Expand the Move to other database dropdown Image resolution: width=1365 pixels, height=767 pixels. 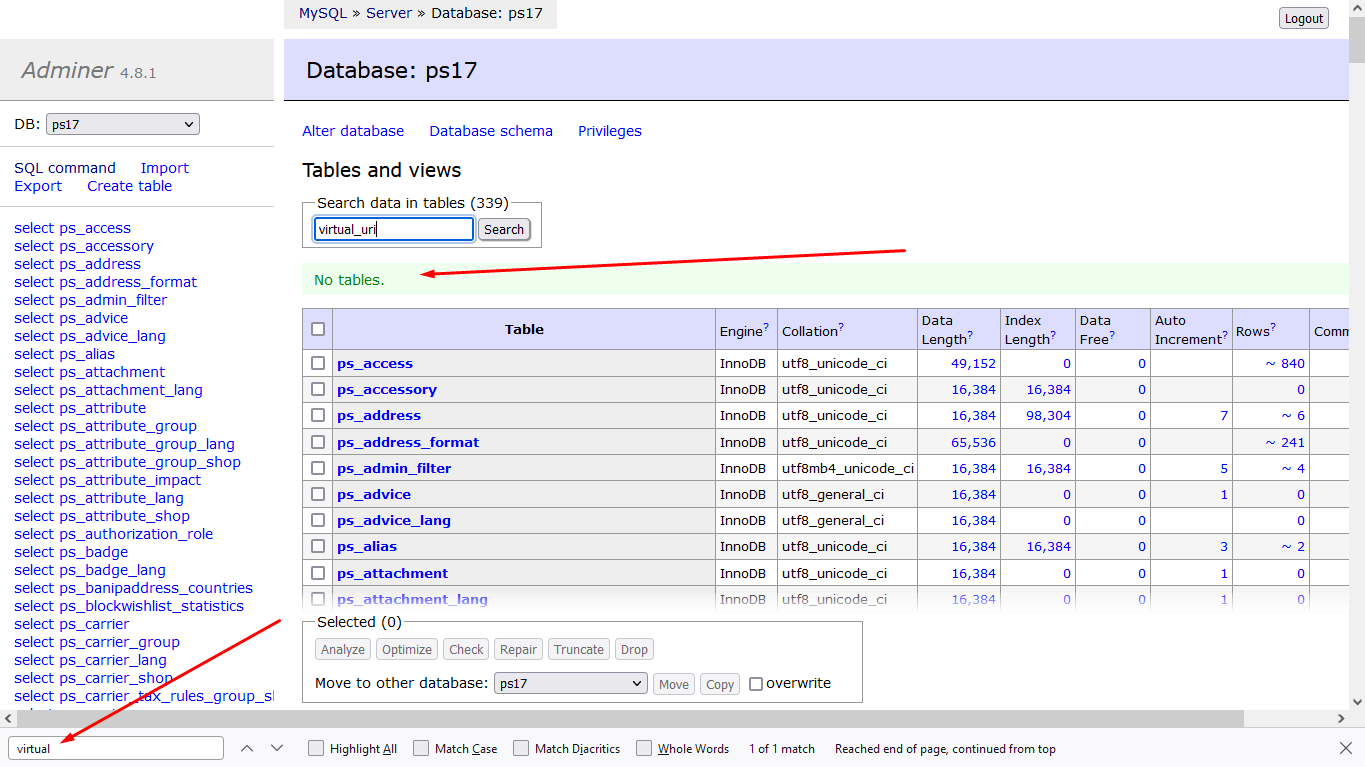point(571,683)
